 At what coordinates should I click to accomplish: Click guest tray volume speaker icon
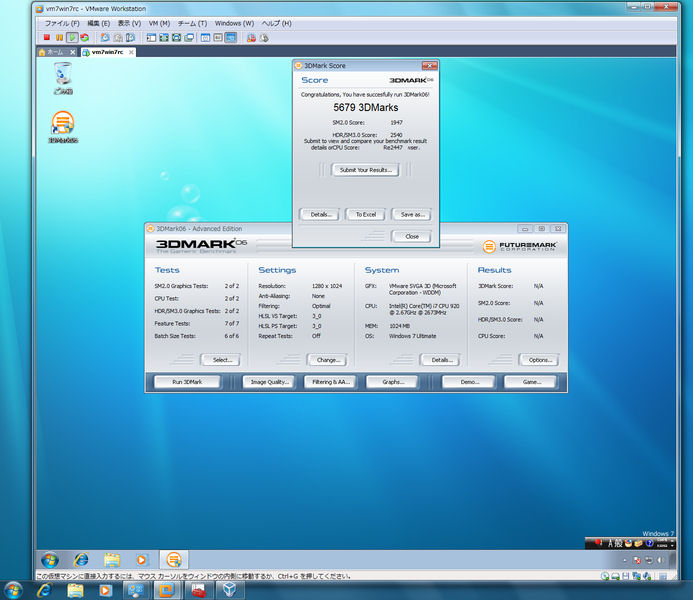coord(661,560)
